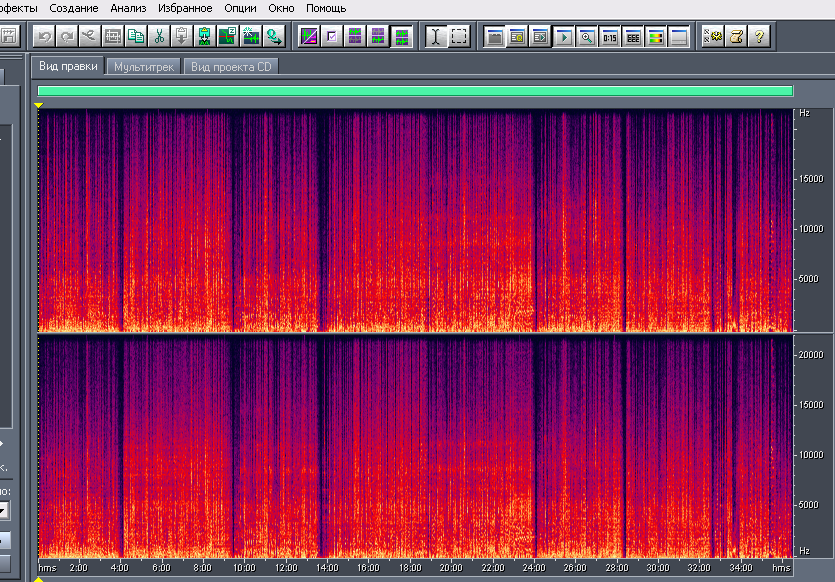This screenshot has width=835, height=582.
Task: Click the Undo arrow icon
Action: [44, 37]
